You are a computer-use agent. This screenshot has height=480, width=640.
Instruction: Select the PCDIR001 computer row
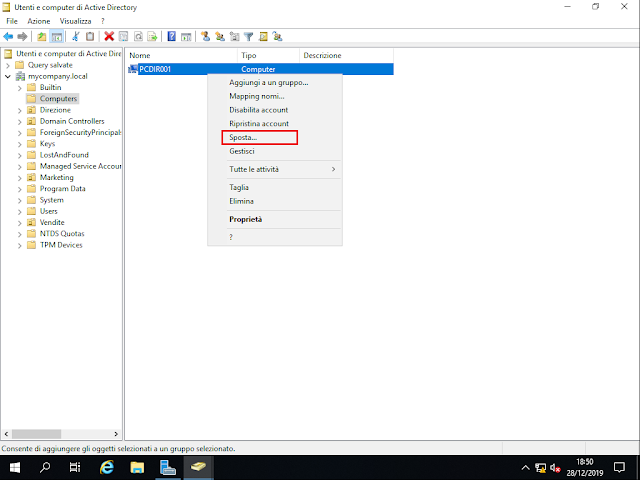(260, 69)
